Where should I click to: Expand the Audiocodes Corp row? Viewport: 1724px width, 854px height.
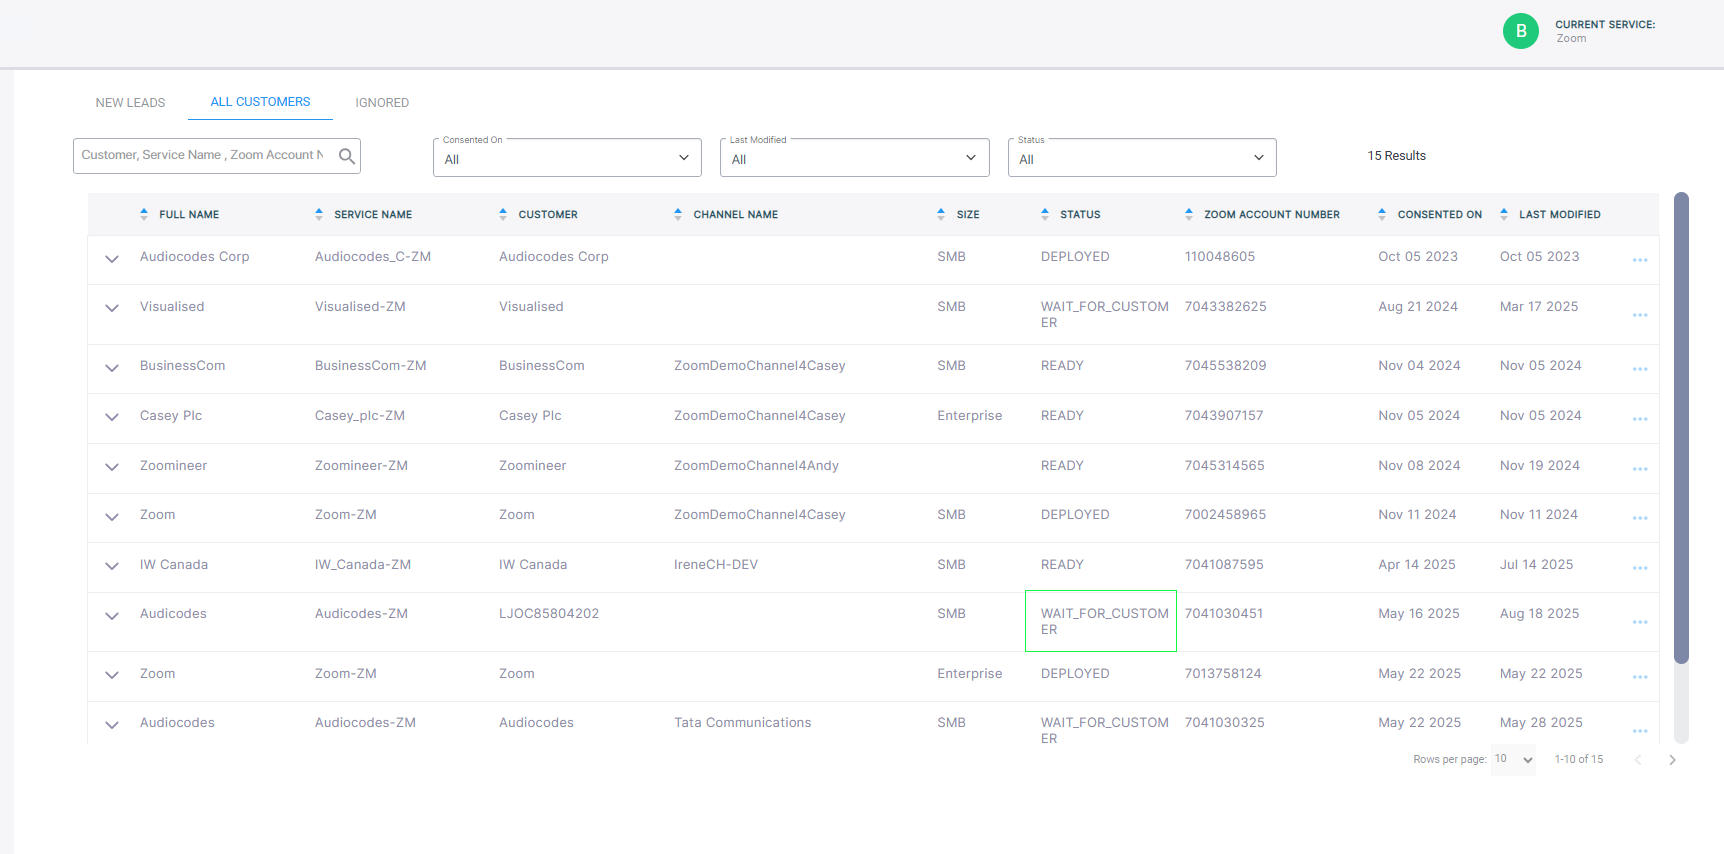(112, 259)
